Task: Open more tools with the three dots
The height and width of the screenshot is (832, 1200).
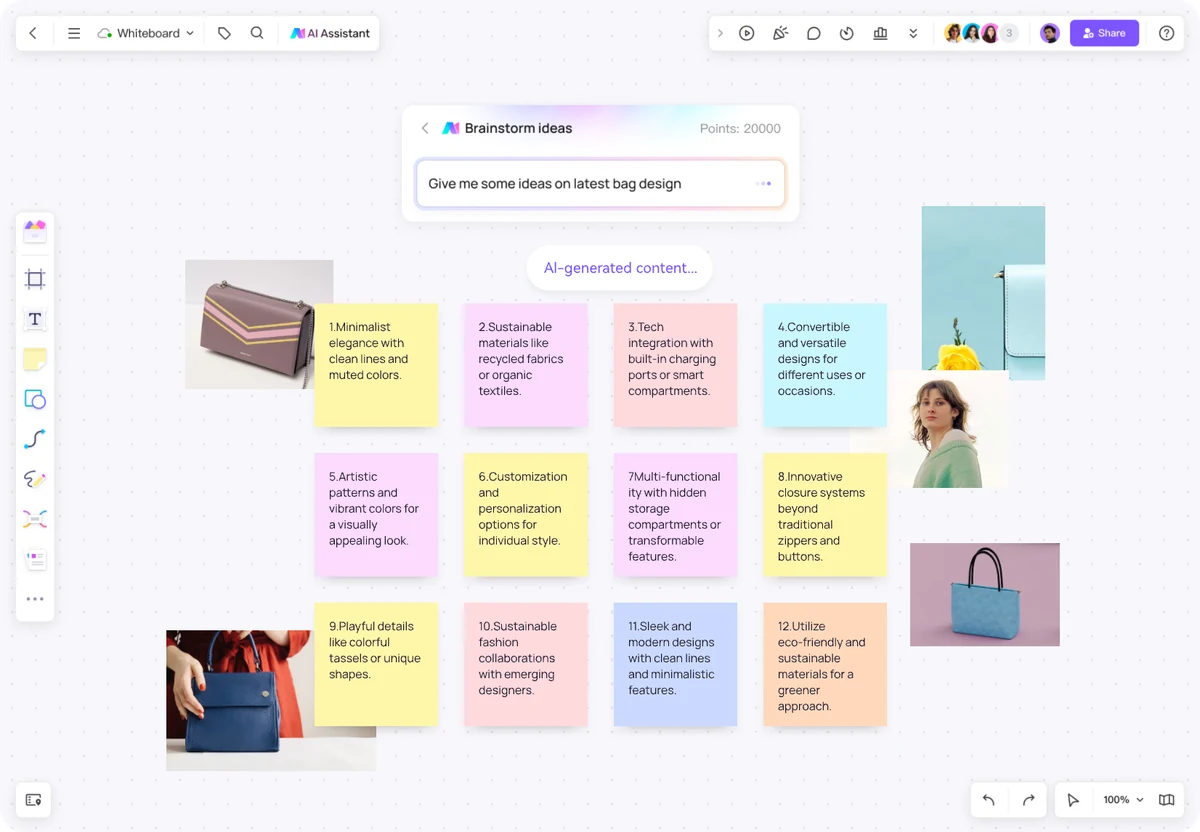Action: (x=35, y=599)
